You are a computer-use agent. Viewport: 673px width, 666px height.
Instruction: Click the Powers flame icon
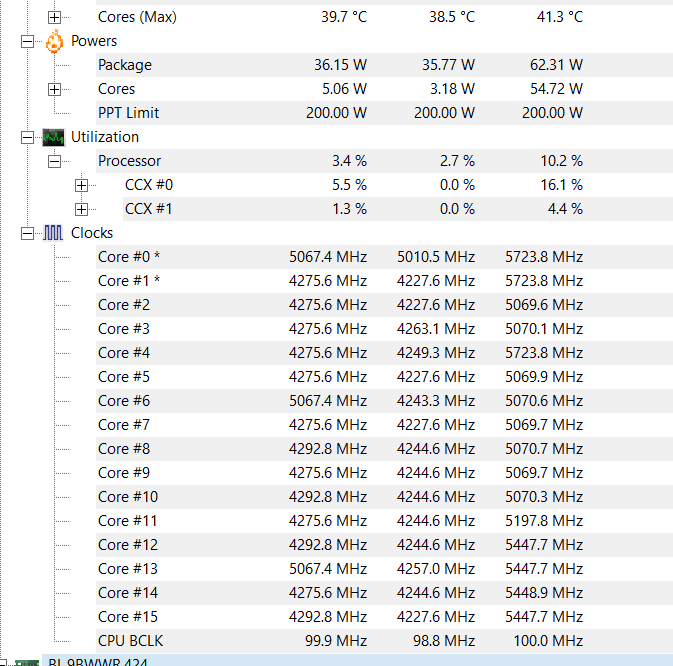pos(54,41)
